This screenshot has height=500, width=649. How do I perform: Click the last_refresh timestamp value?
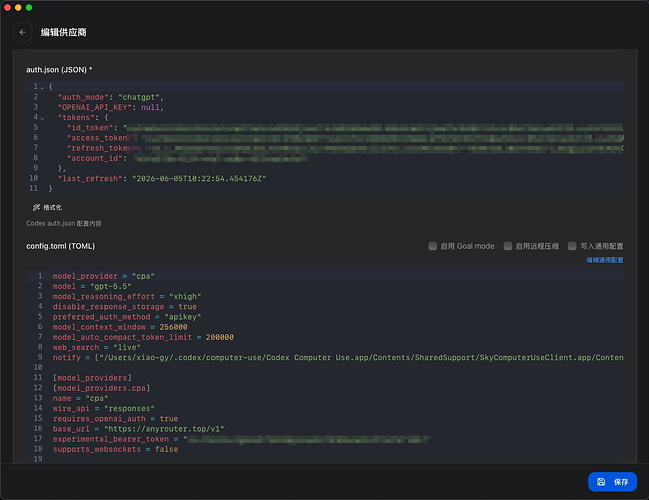199,179
